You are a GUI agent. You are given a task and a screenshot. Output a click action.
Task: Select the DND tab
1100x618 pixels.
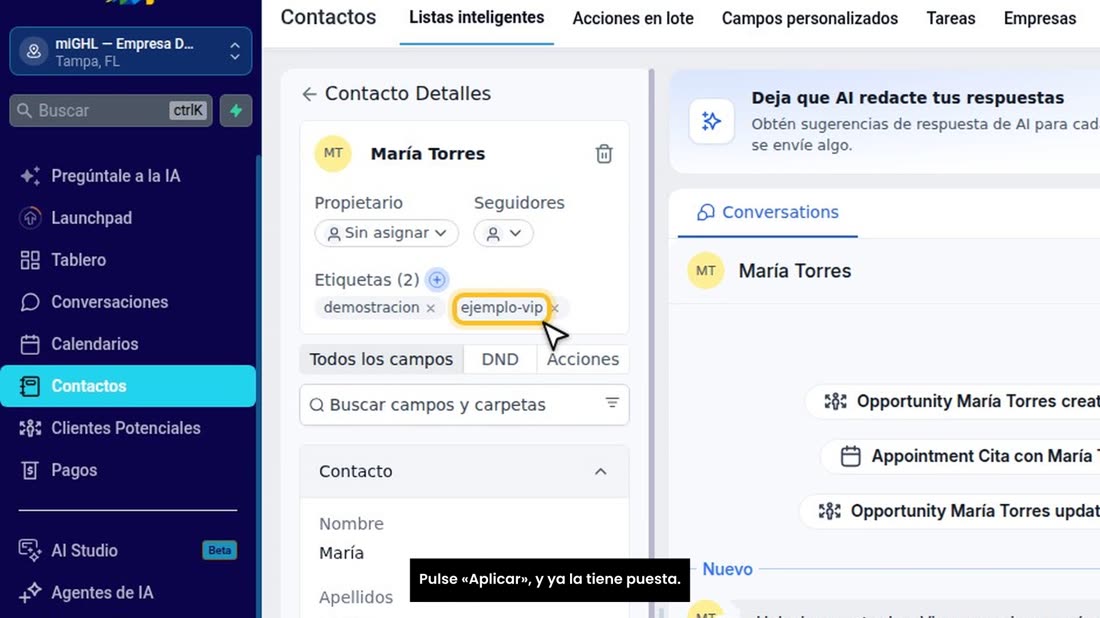coord(500,359)
